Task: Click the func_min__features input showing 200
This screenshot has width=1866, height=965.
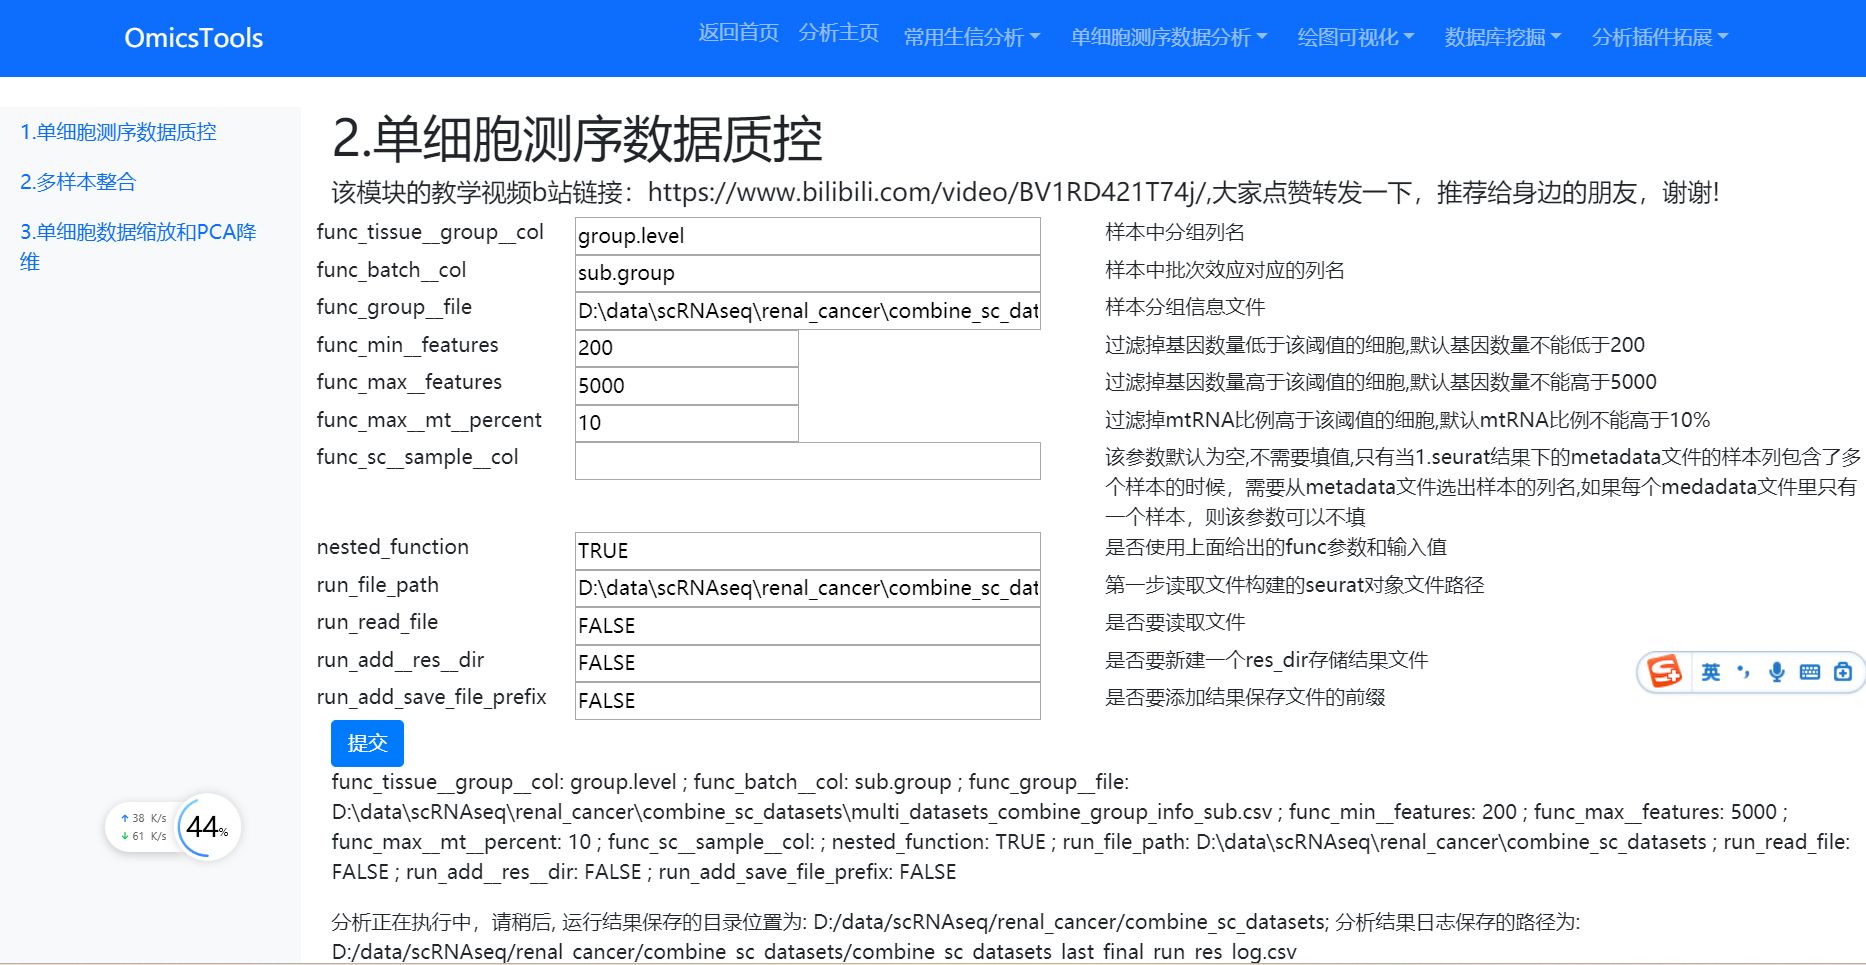Action: pyautogui.click(x=687, y=348)
